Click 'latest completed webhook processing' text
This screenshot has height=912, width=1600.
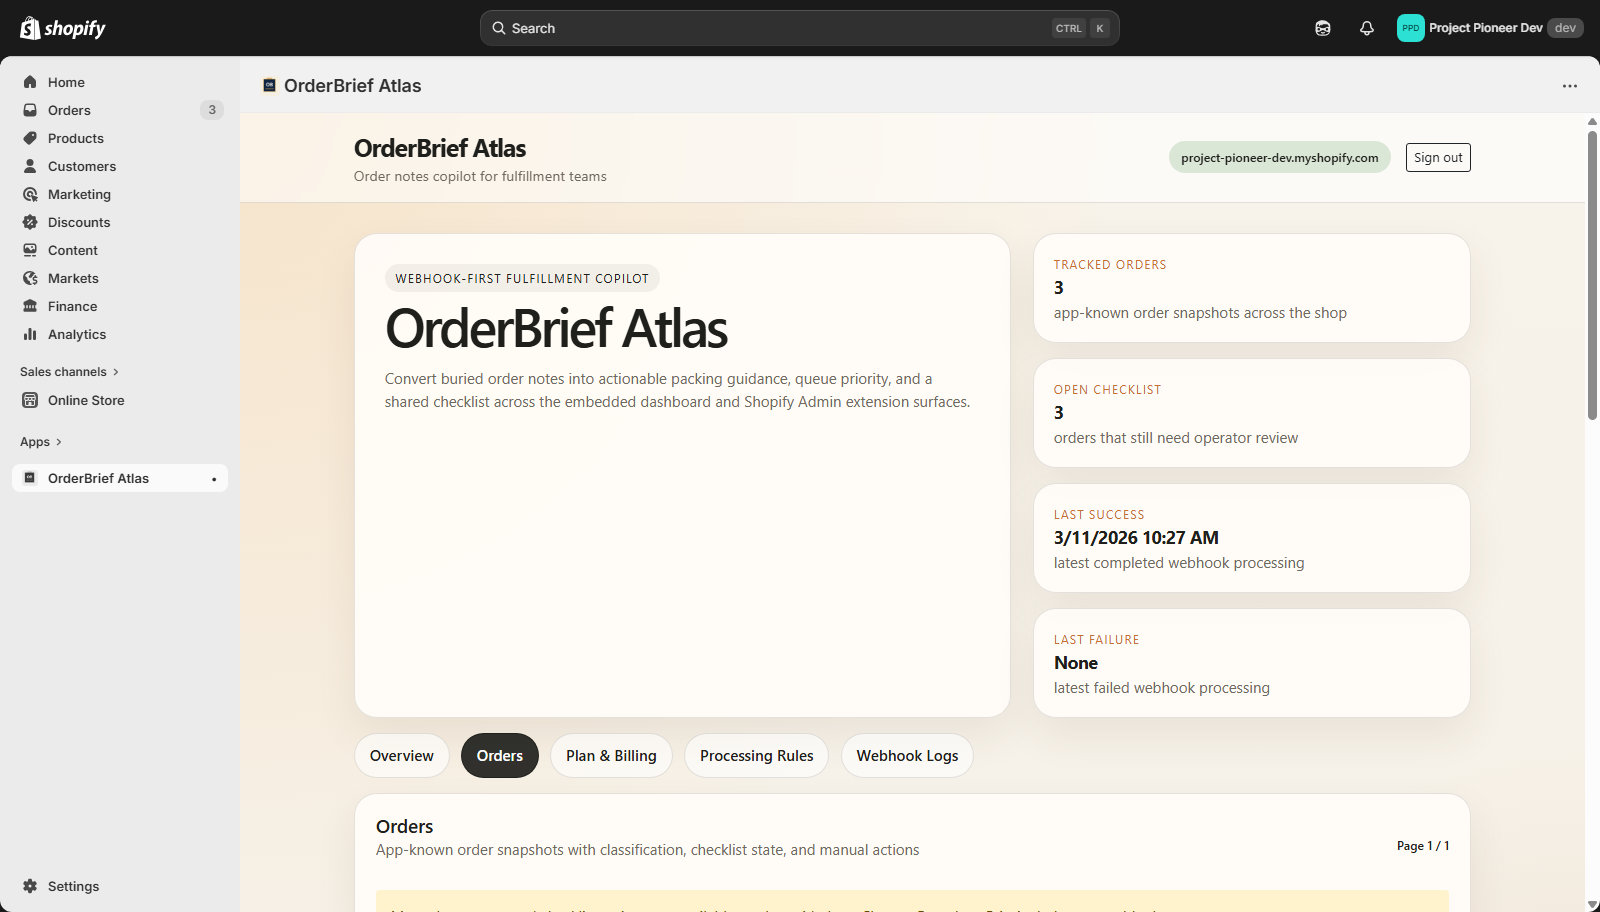coord(1179,563)
